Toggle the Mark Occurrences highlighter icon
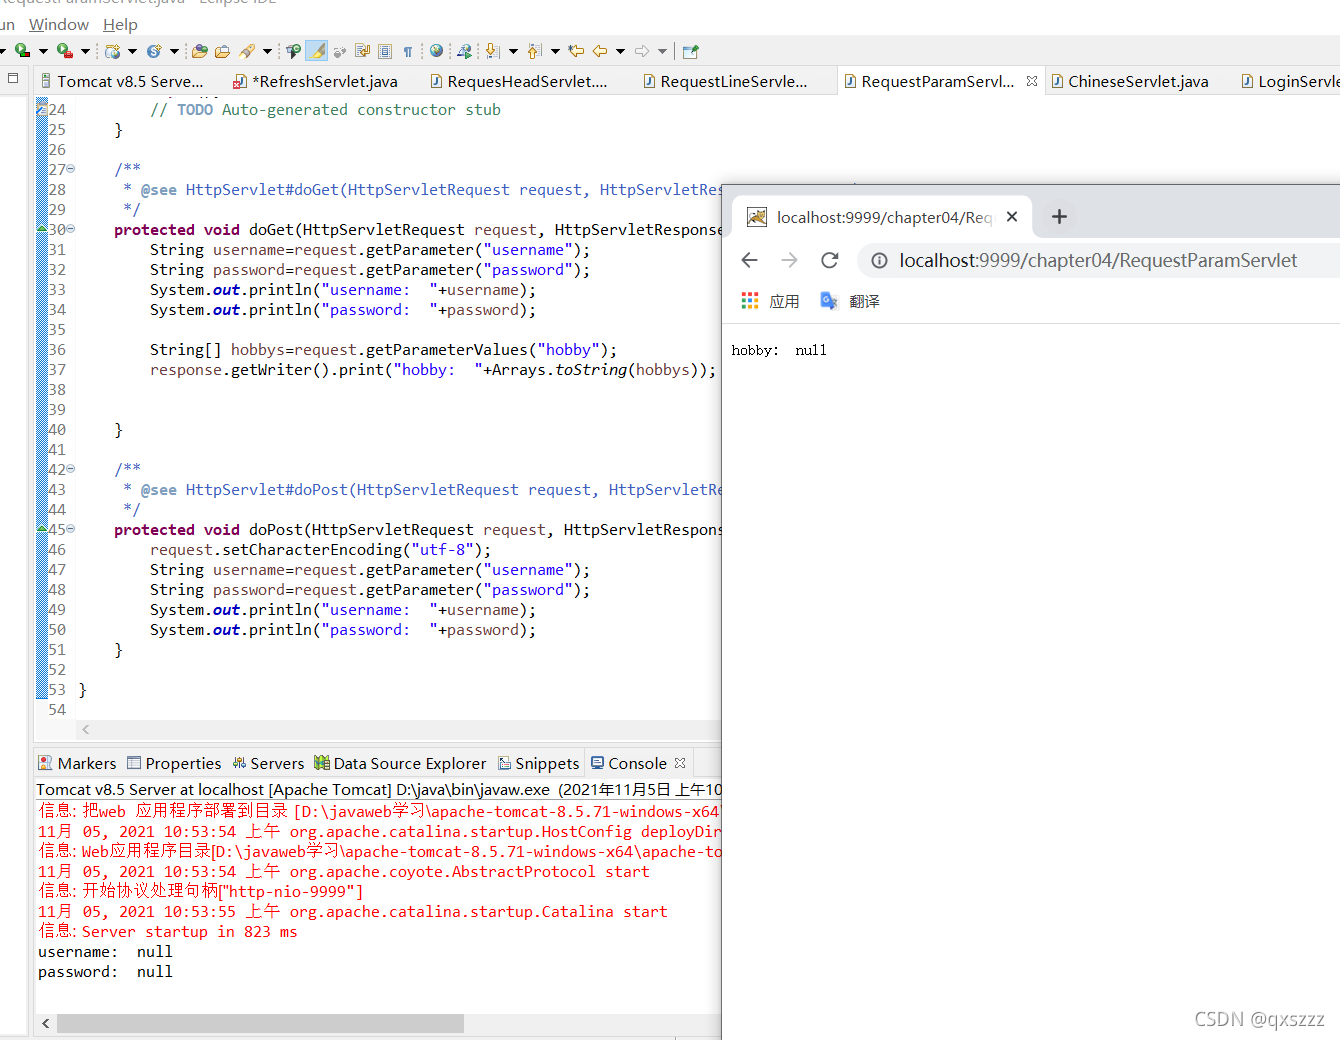Screen dimensions: 1340x1040 pyautogui.click(x=316, y=51)
